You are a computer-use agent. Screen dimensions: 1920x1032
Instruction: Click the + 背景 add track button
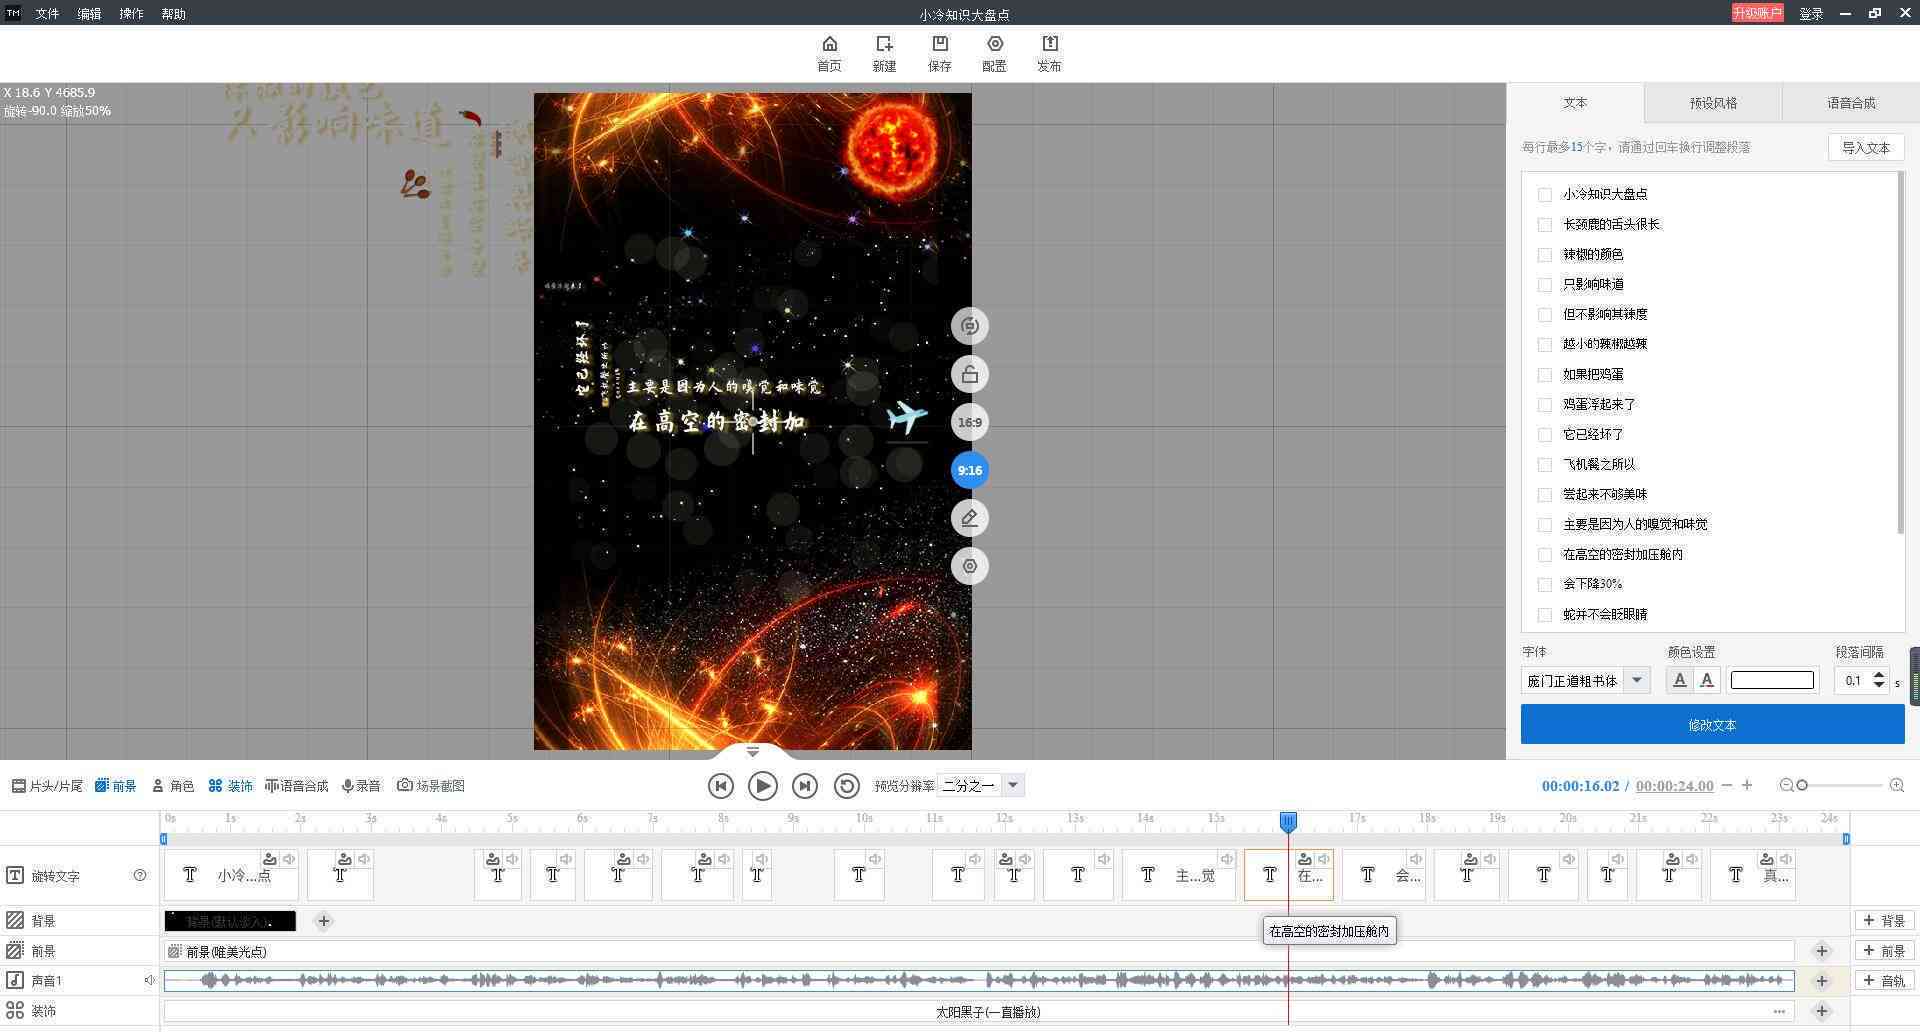tap(1885, 921)
